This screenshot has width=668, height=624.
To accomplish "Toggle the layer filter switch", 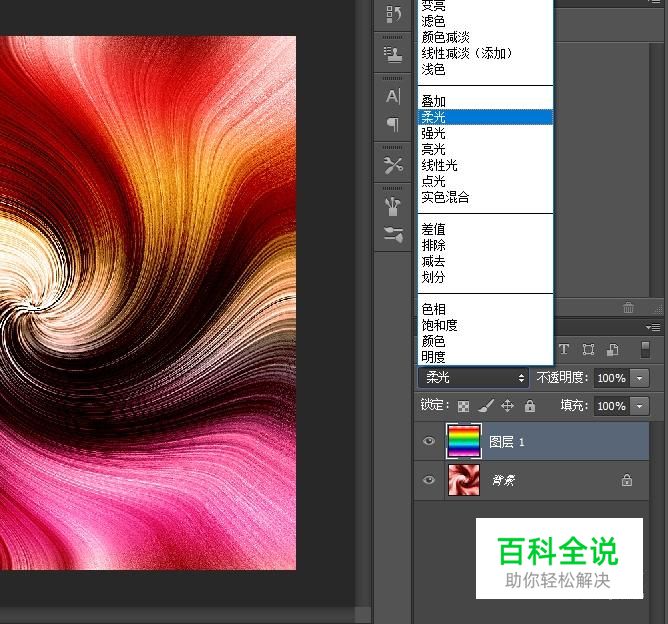I will (645, 349).
